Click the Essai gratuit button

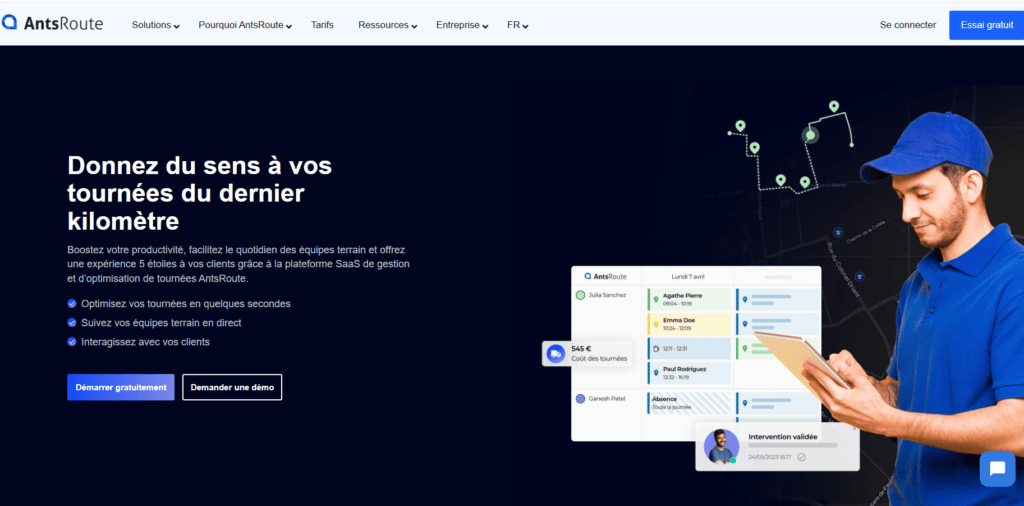point(986,25)
